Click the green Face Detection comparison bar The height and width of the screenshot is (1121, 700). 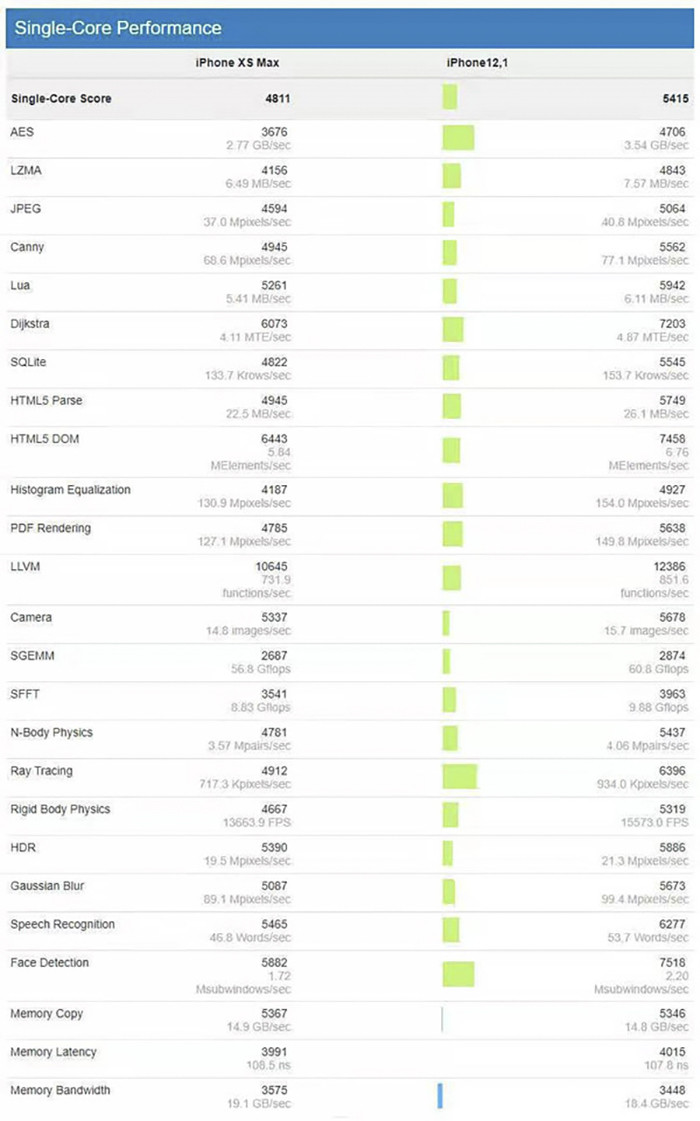458,974
